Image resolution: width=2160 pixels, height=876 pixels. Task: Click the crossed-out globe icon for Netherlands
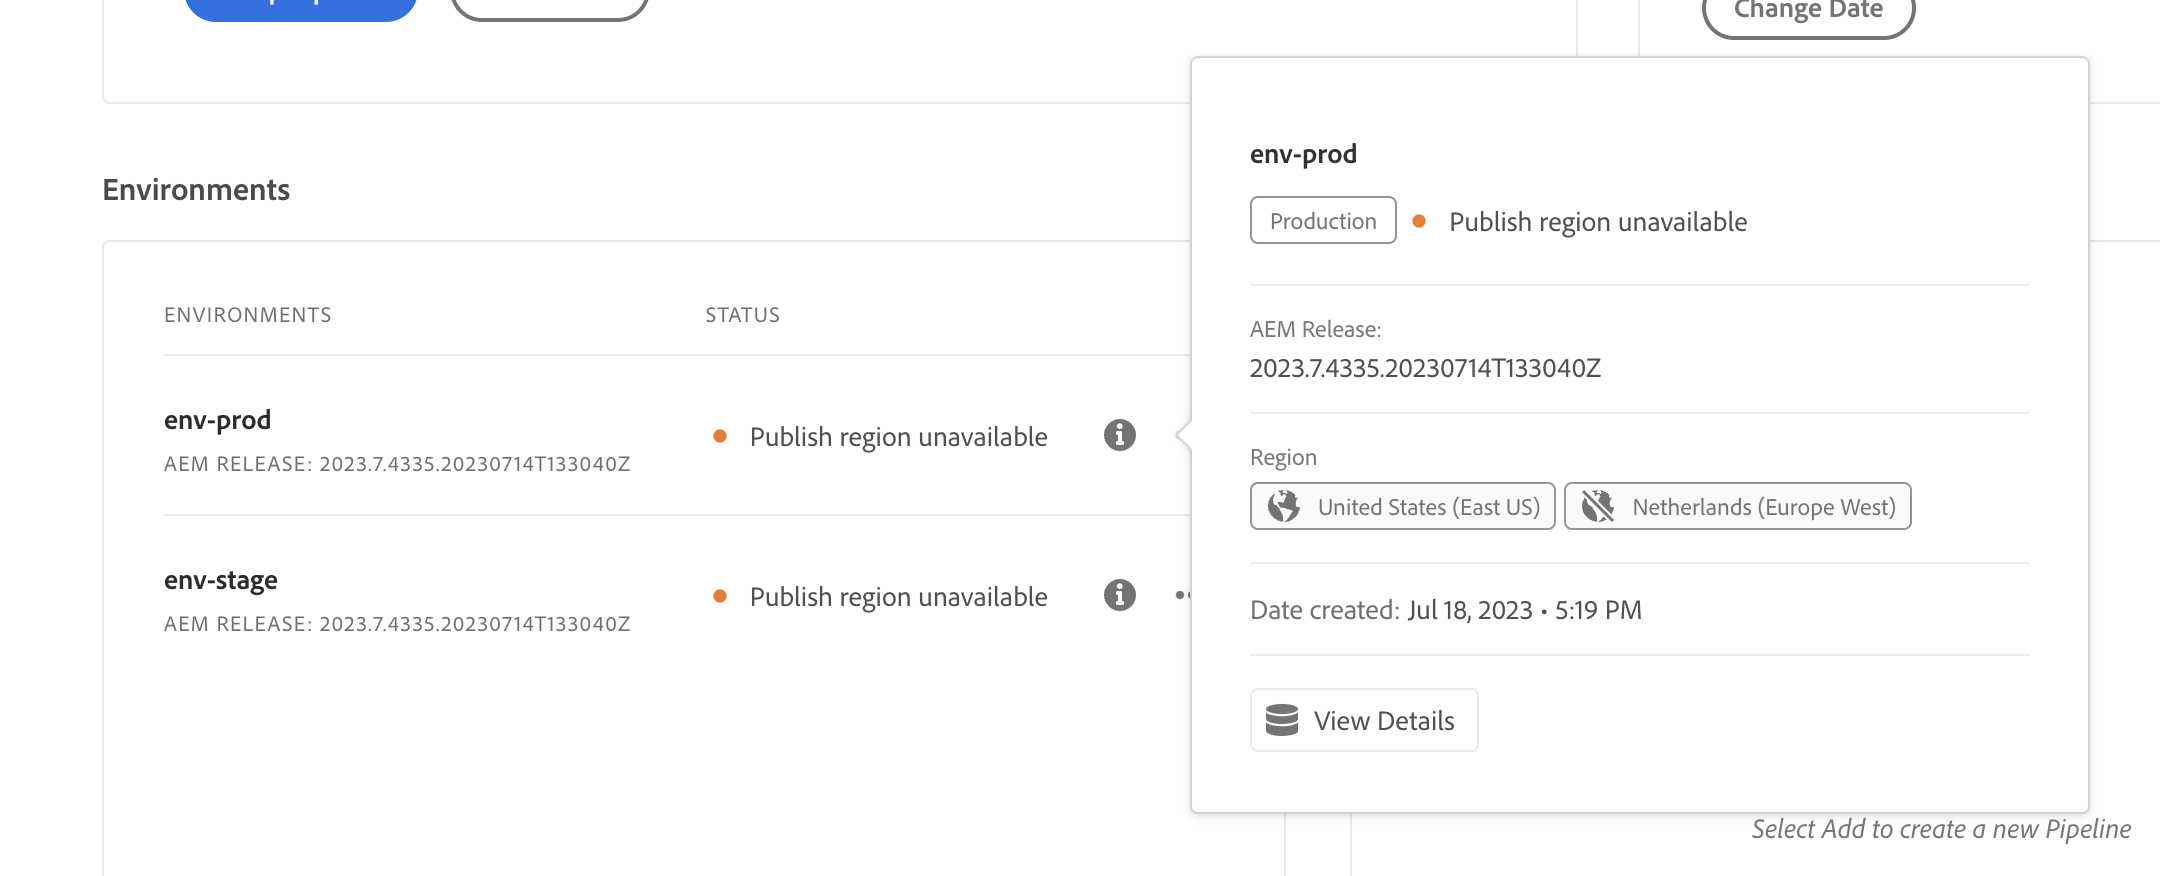pos(1598,506)
